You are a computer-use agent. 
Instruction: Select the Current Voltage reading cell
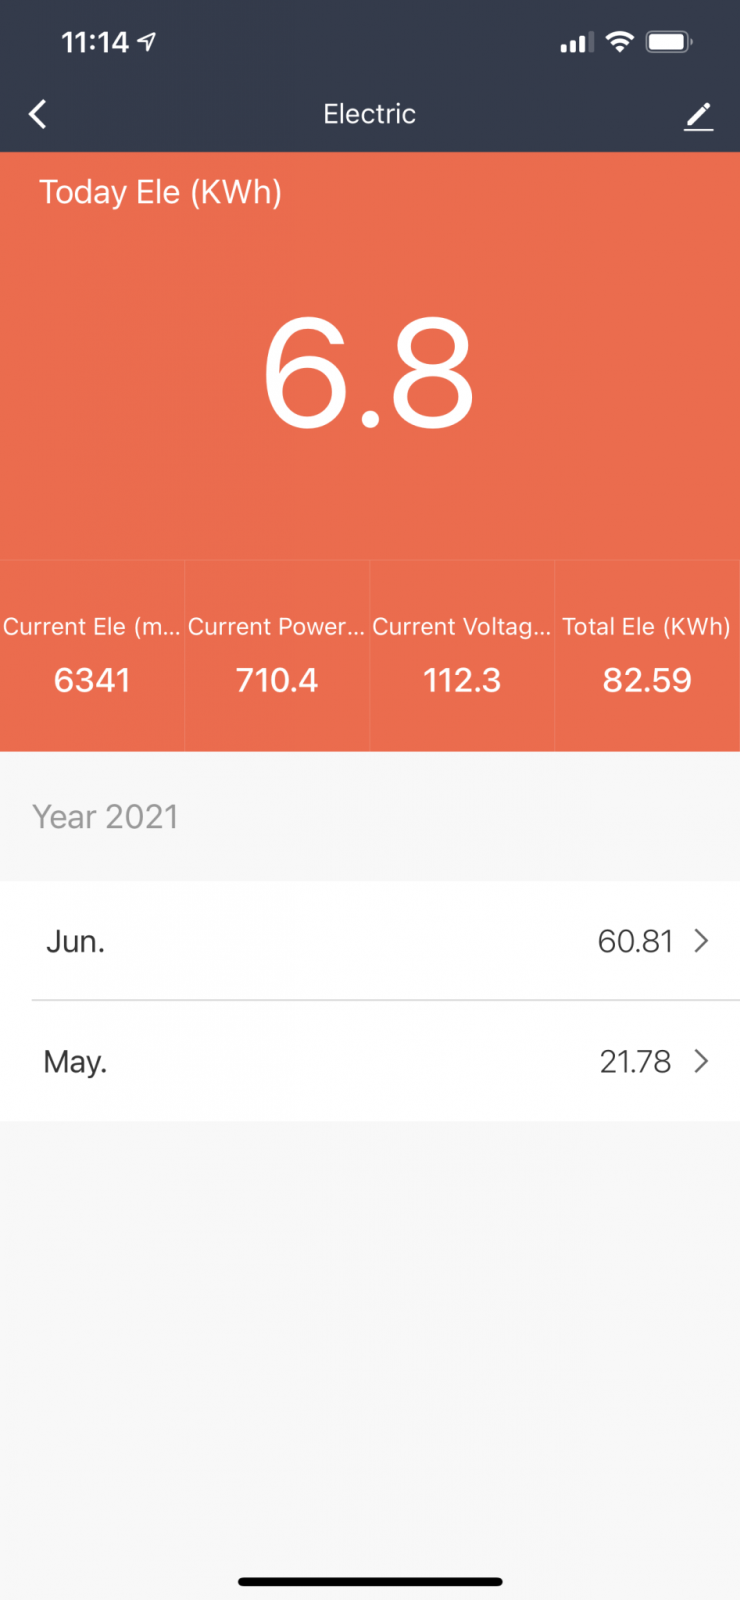coord(462,656)
